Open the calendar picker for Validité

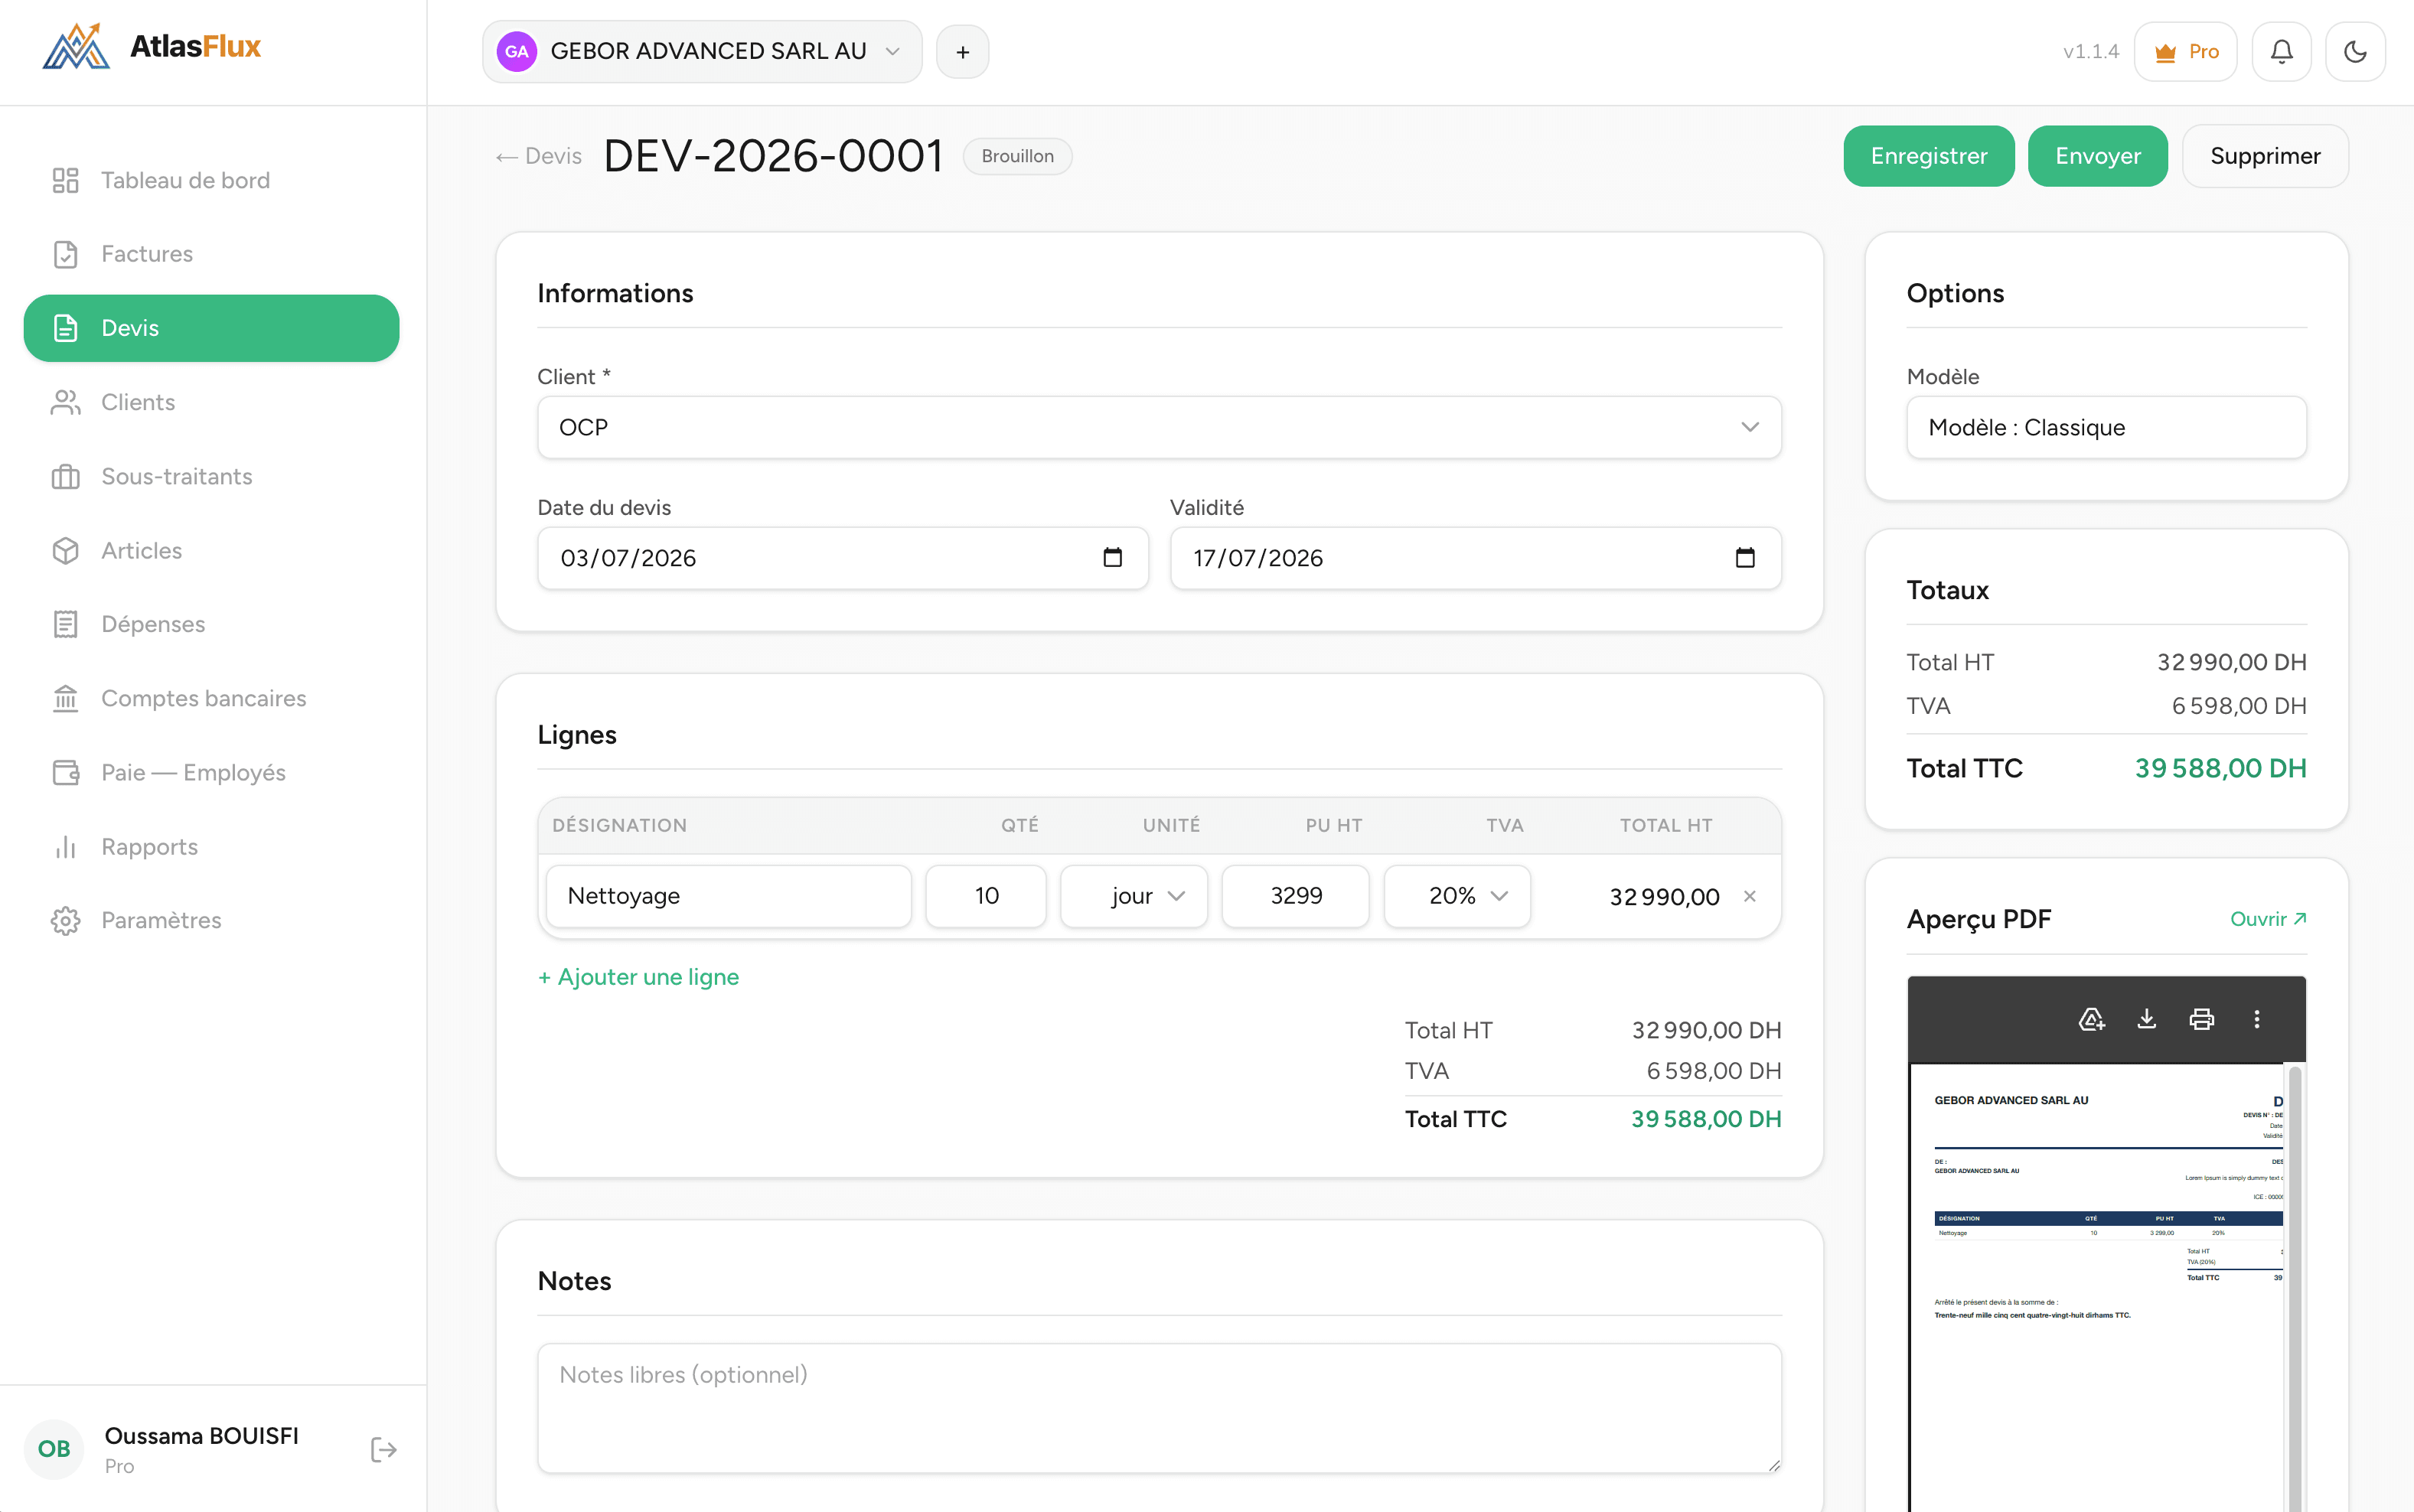[1745, 558]
